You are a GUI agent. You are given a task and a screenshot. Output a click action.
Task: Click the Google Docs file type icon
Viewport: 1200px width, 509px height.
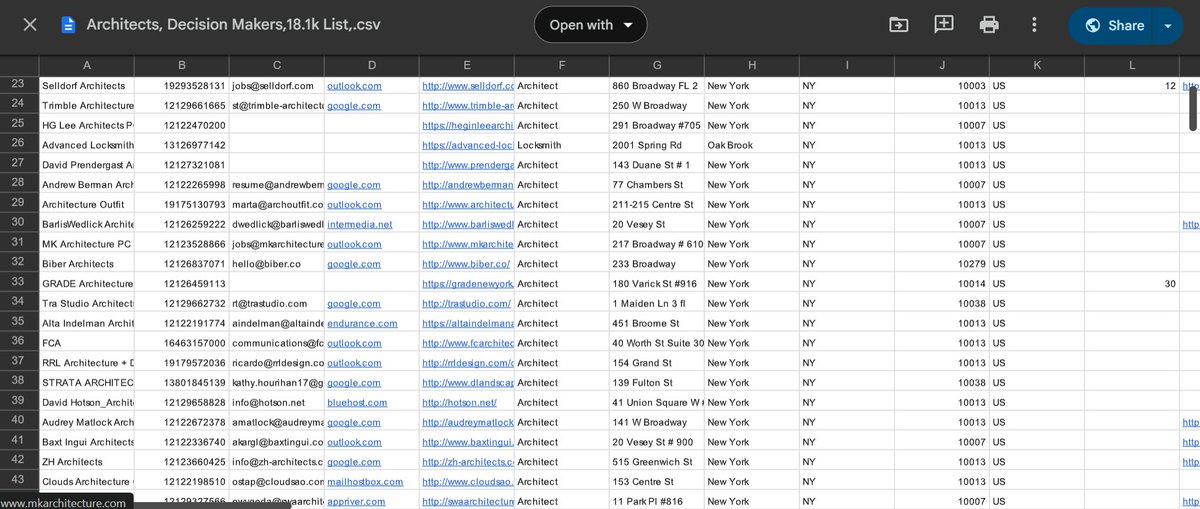[68, 25]
